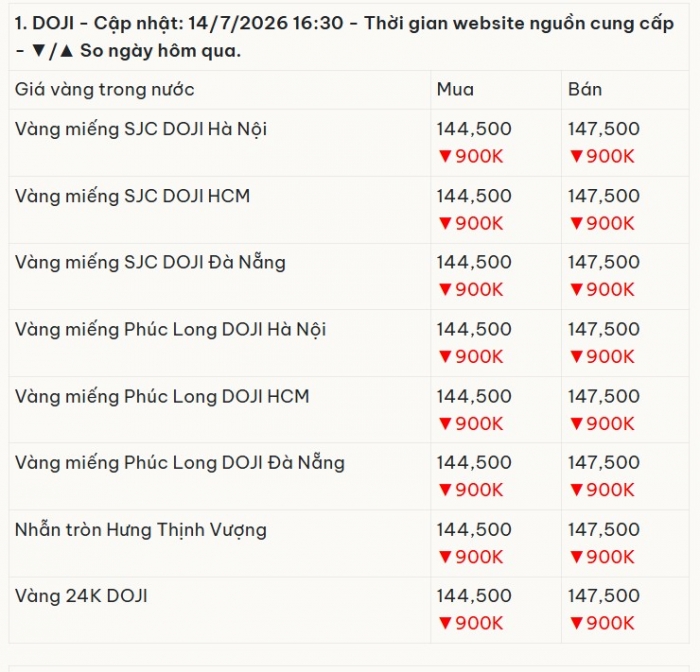The height and width of the screenshot is (672, 700).
Task: Select 'Vàng miếng SJC DOJI HCM' row label
Action: pyautogui.click(x=132, y=196)
